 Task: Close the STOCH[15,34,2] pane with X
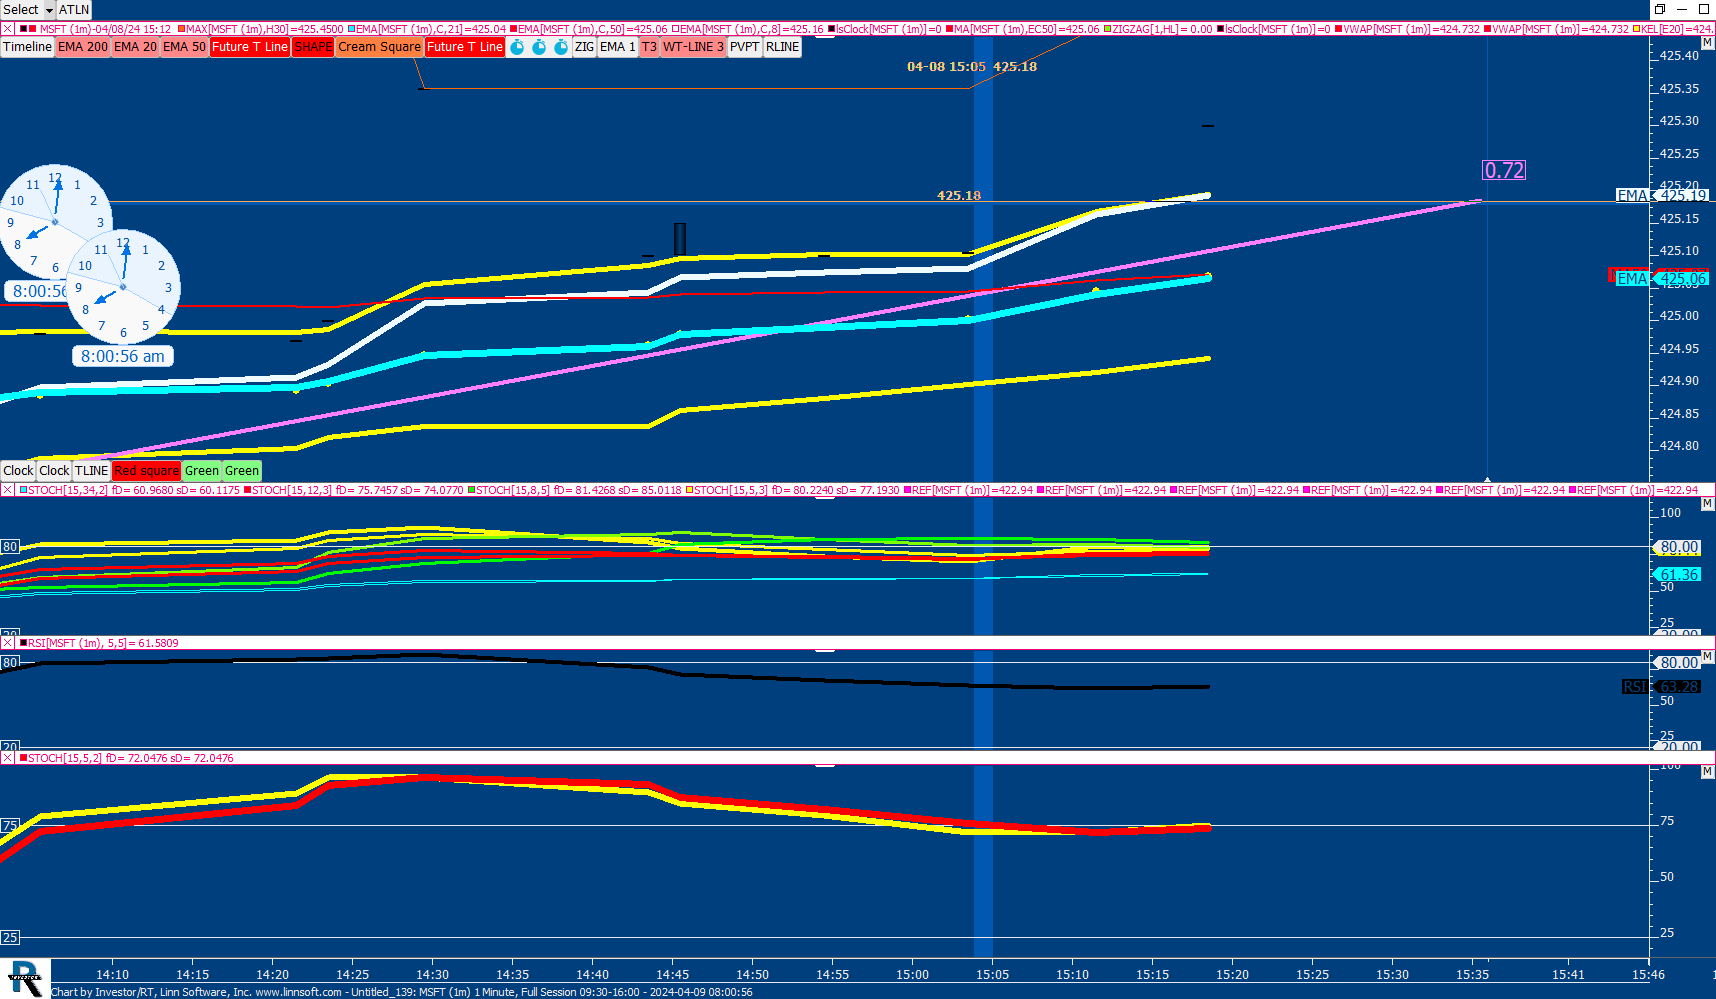pyautogui.click(x=7, y=490)
